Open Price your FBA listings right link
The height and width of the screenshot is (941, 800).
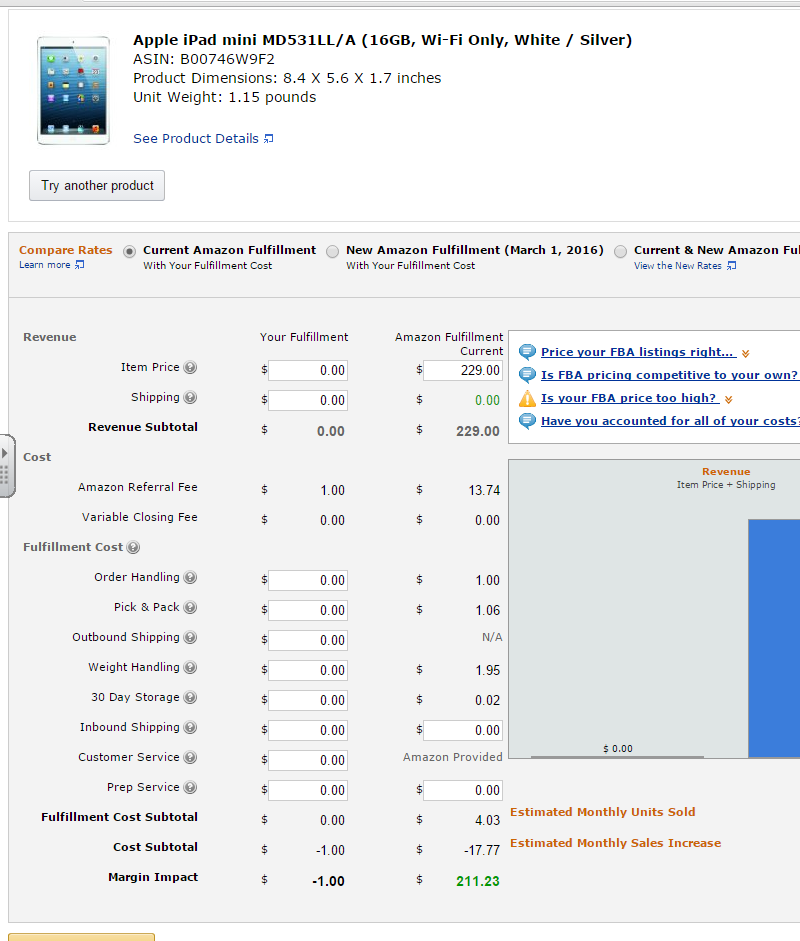click(x=638, y=352)
